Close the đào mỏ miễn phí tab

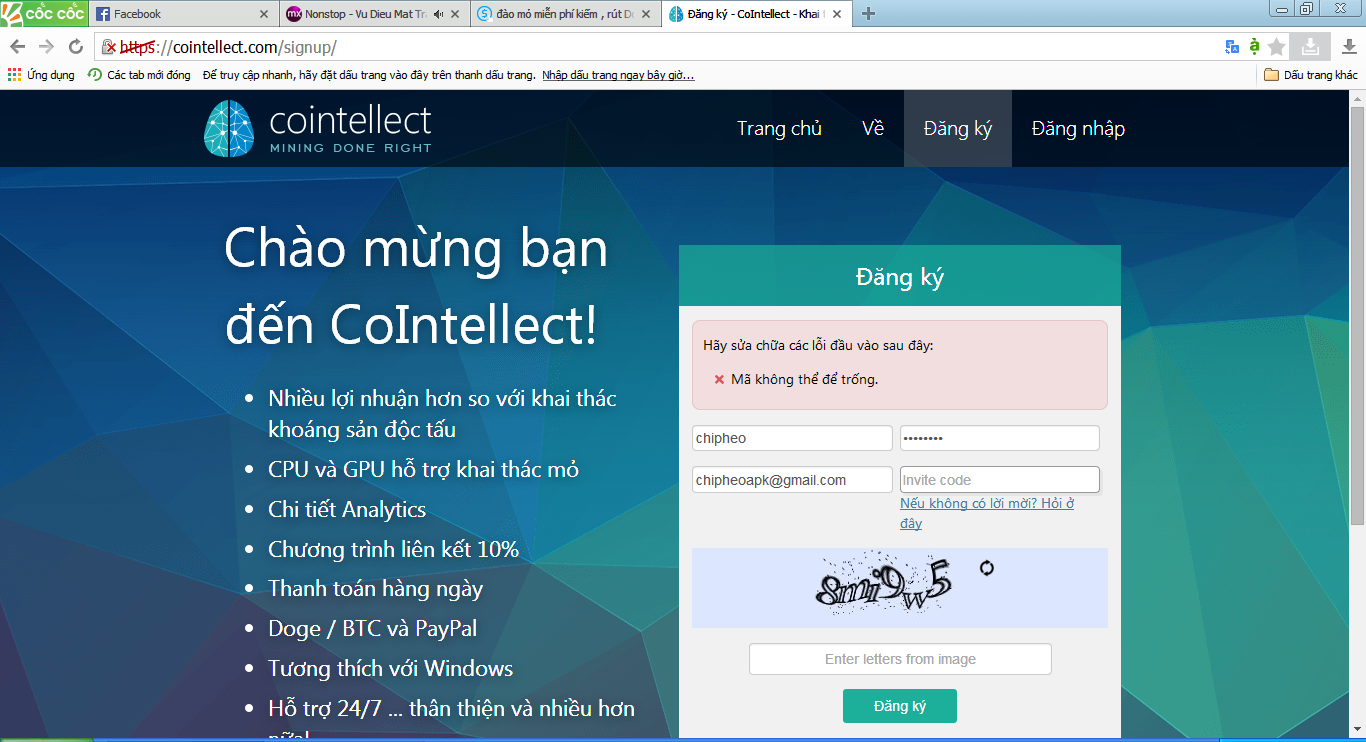(645, 14)
